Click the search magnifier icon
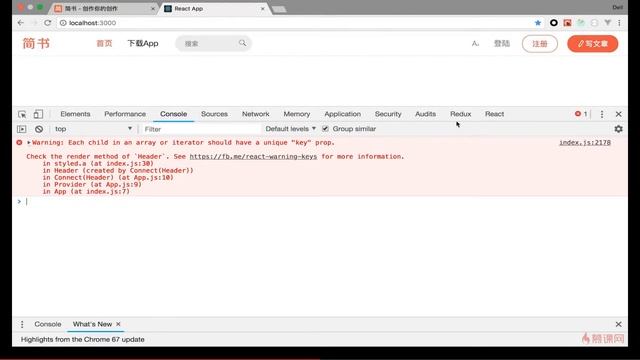The width and height of the screenshot is (640, 360). [242, 43]
